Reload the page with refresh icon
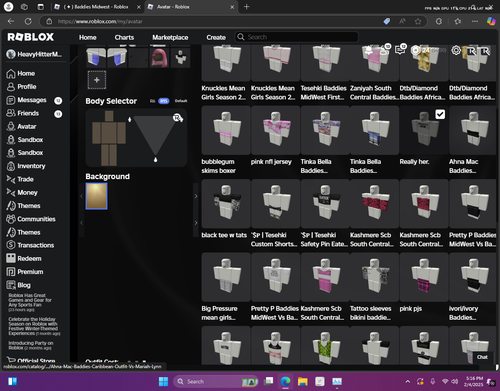 coord(28,21)
